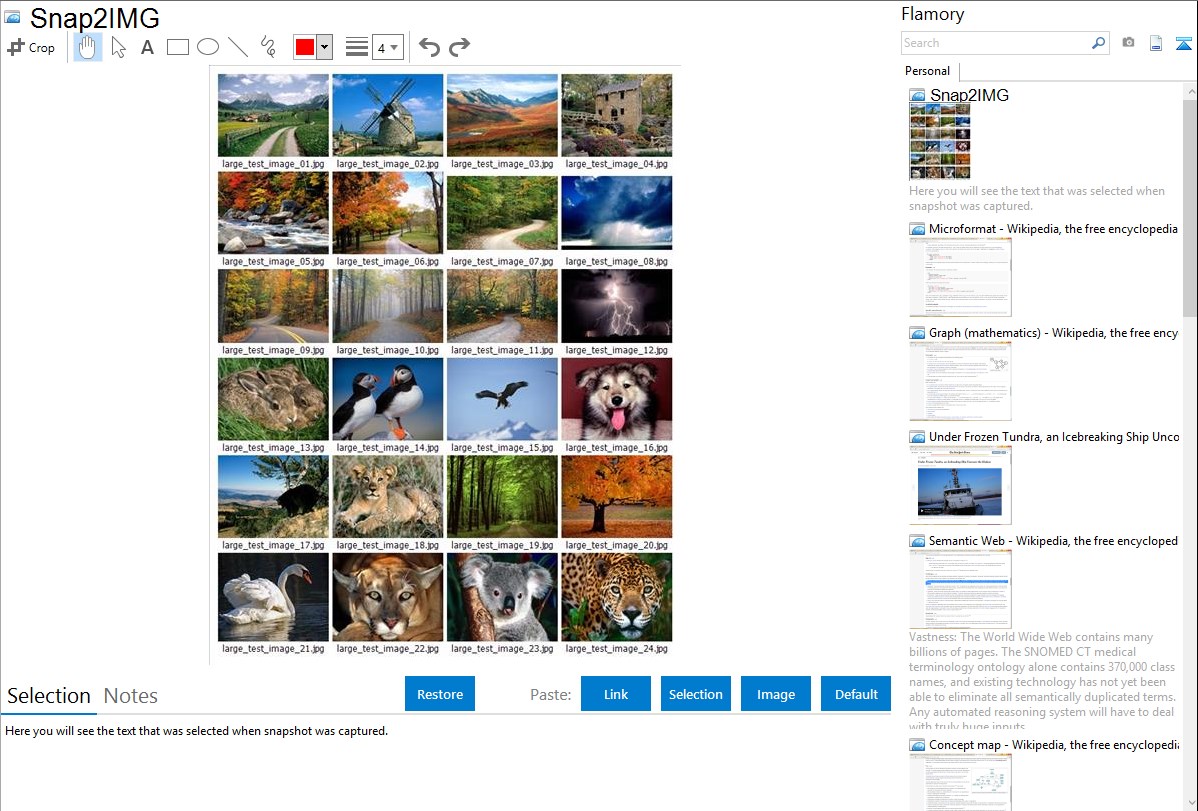Click the Snap2IMG window icon
This screenshot has width=1198, height=811.
12,16
